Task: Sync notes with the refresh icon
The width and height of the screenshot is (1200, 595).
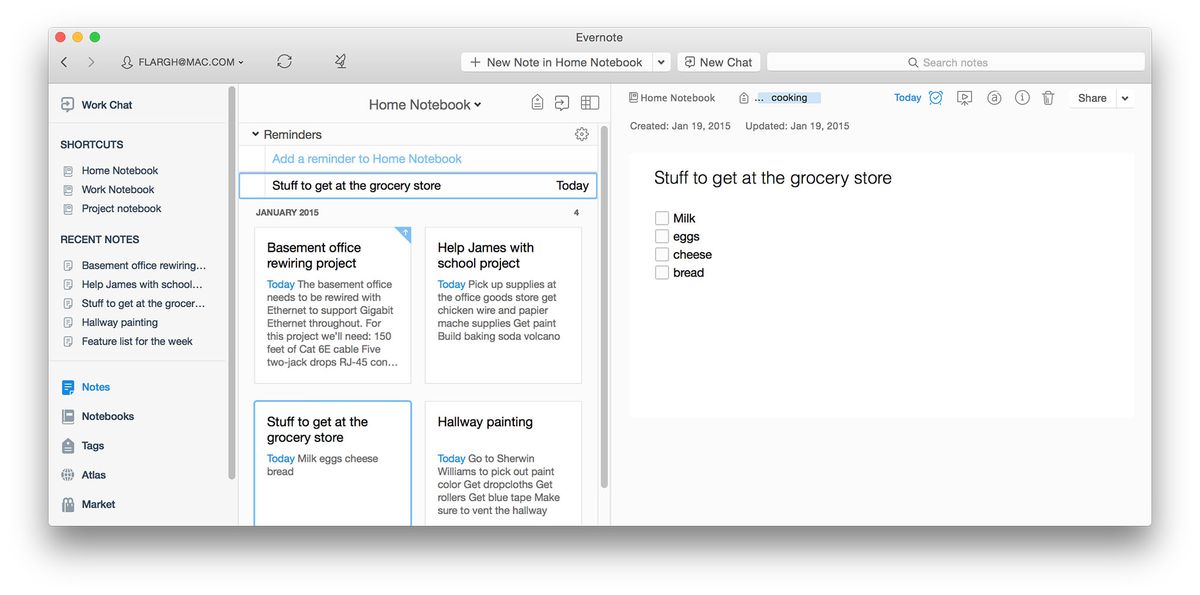Action: [284, 61]
